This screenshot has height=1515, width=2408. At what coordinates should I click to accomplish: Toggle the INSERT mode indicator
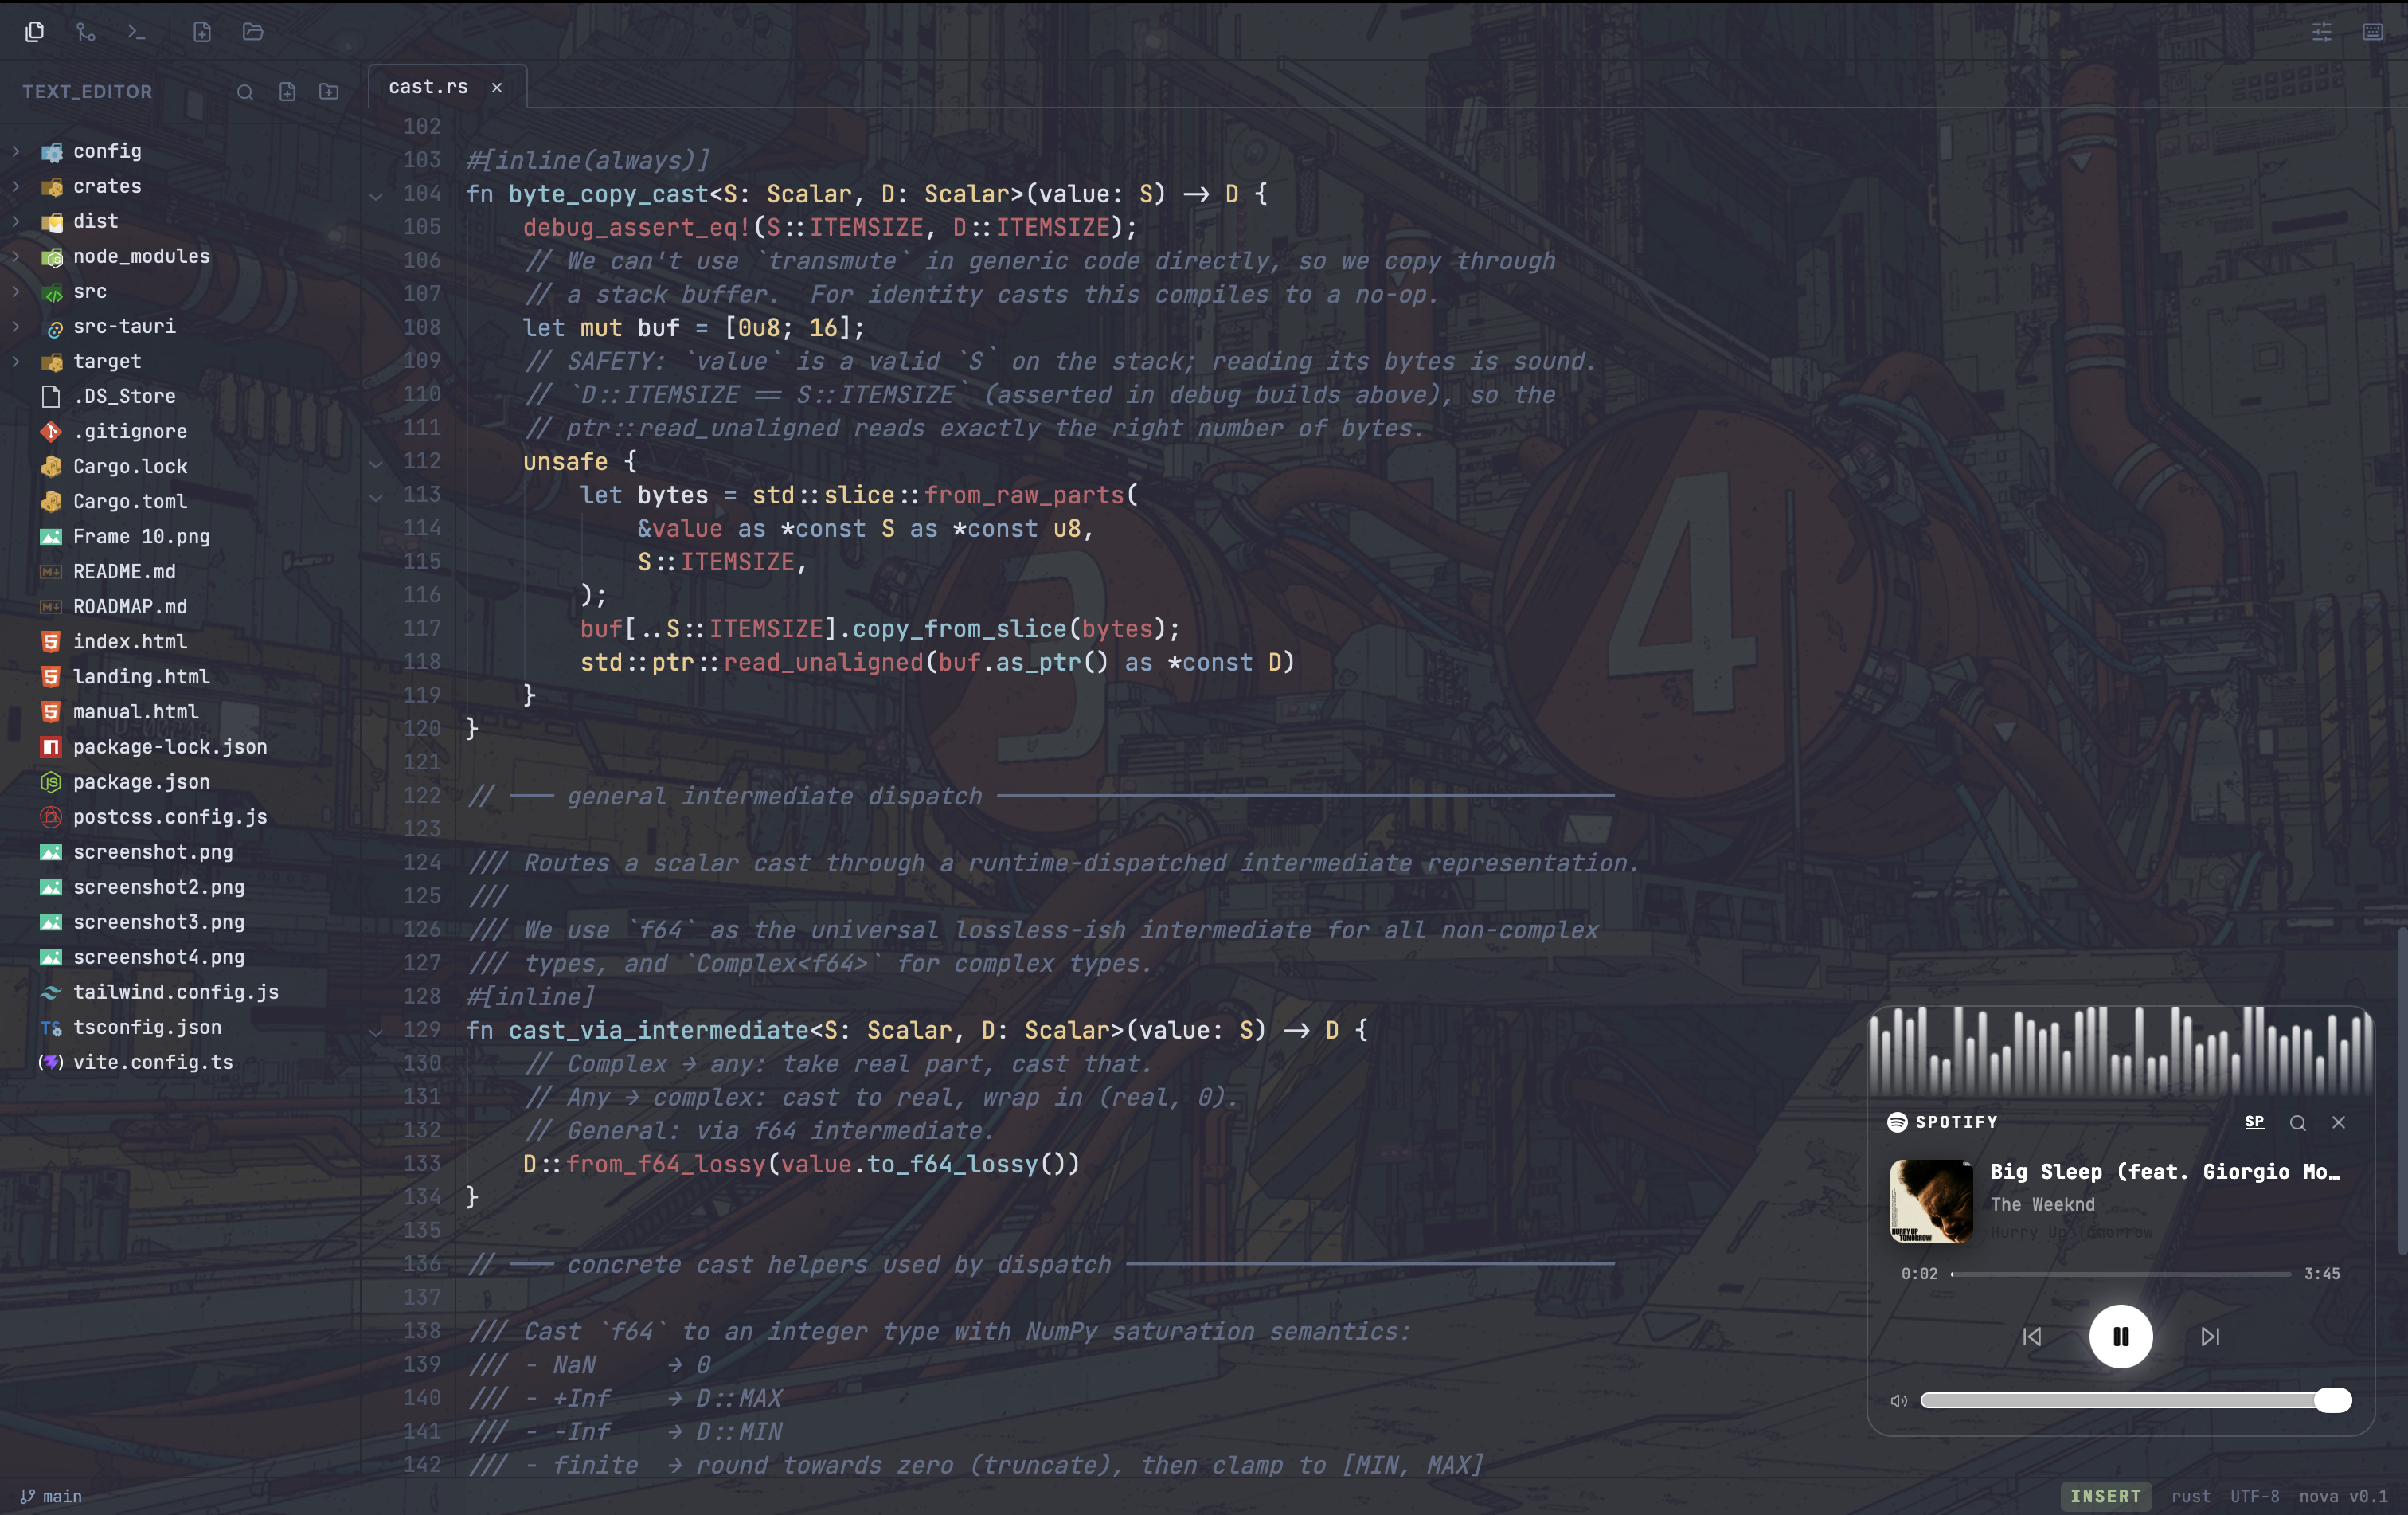pos(2105,1496)
